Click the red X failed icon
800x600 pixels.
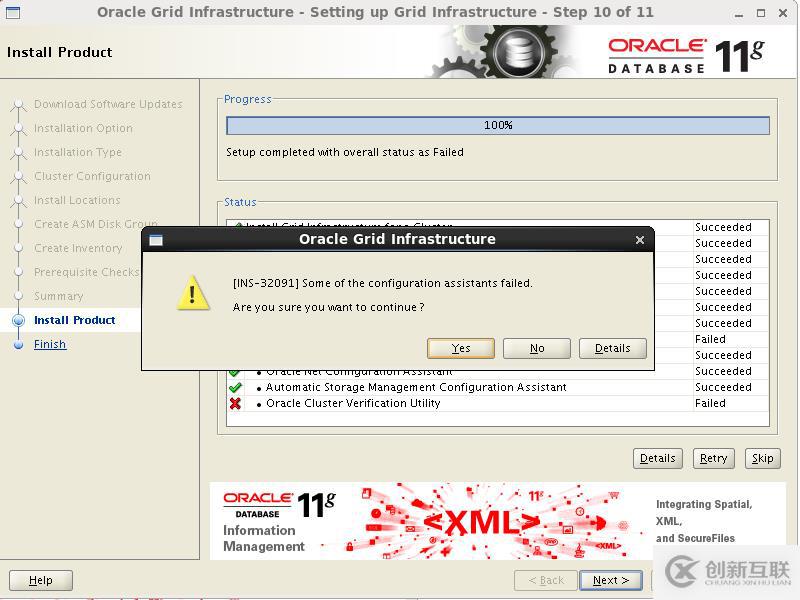click(235, 404)
